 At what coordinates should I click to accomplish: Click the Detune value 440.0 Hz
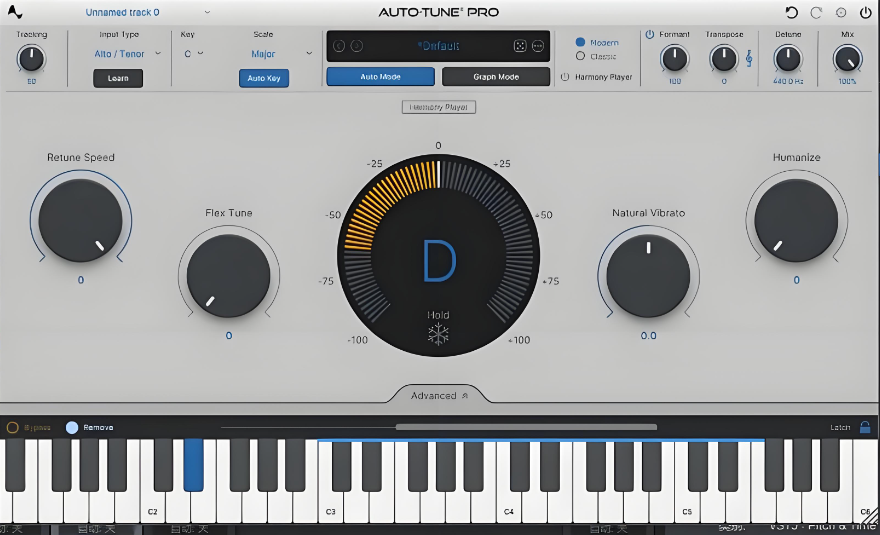(788, 81)
